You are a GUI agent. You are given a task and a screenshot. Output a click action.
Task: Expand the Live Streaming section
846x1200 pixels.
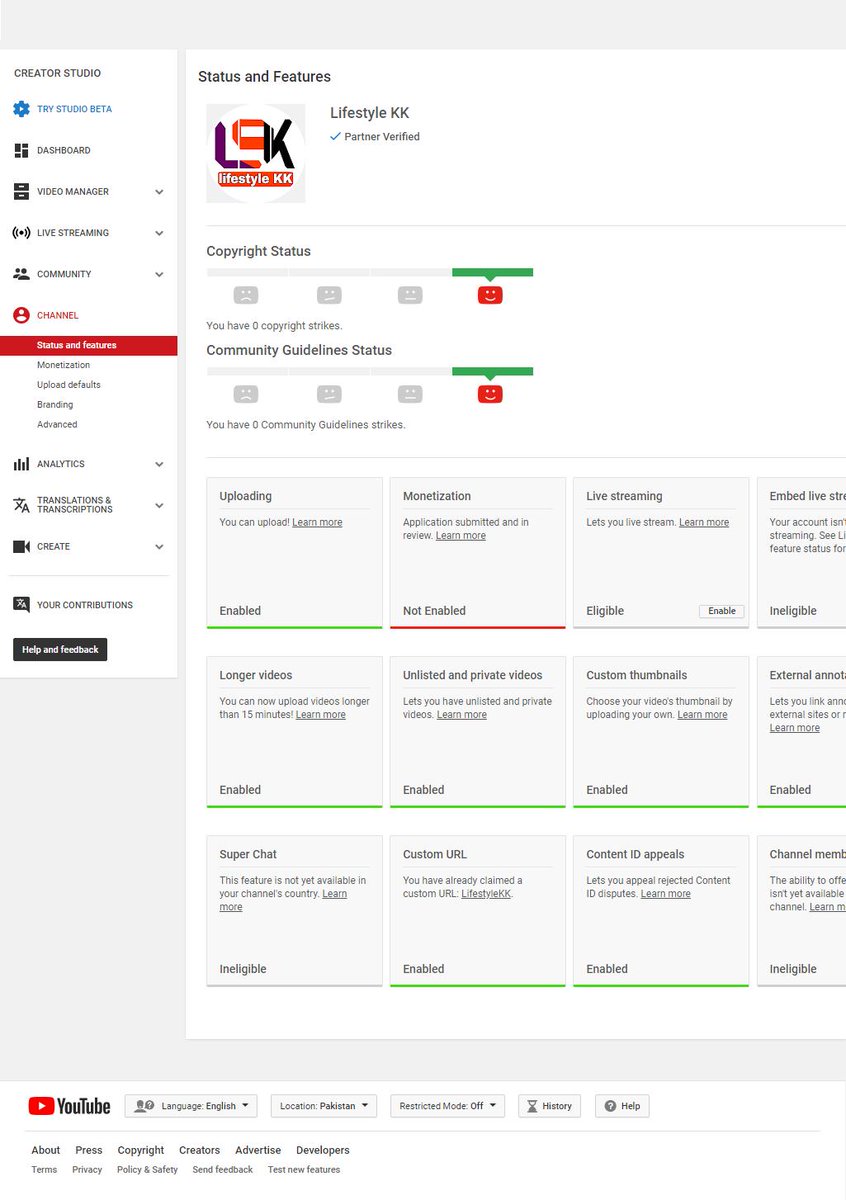159,233
